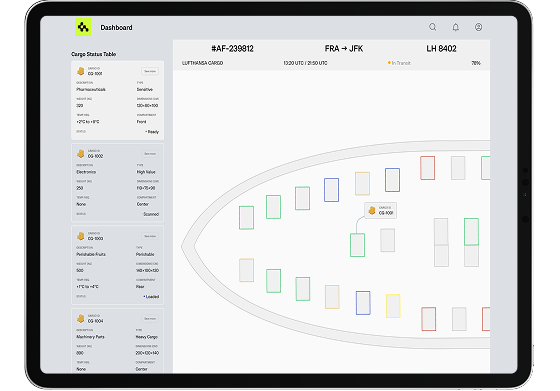Click the CG-1003 cargo box icon

click(x=81, y=236)
